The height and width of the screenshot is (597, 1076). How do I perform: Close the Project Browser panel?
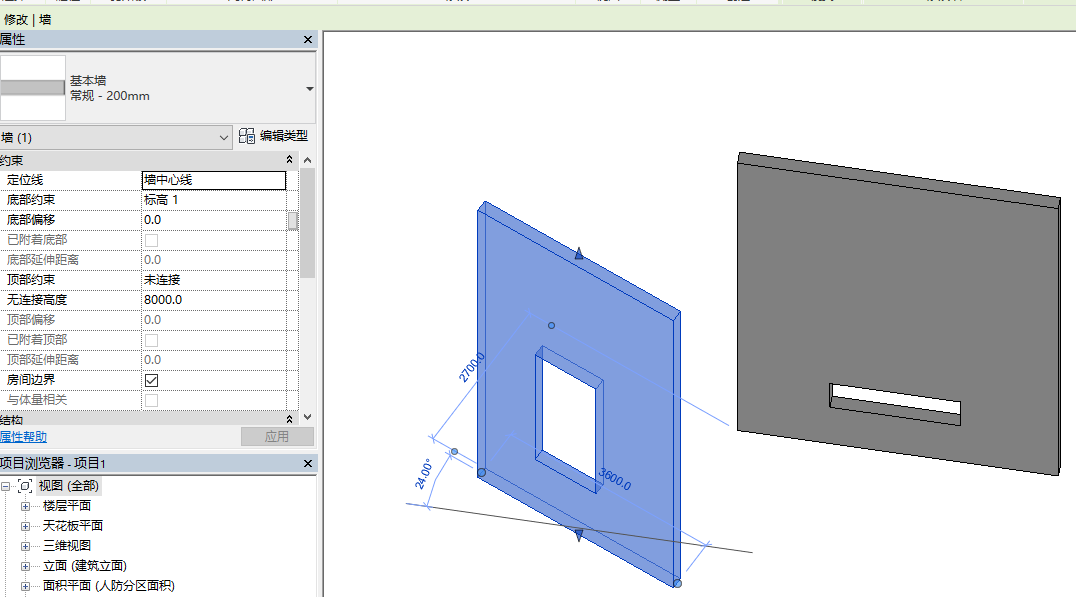(x=308, y=464)
